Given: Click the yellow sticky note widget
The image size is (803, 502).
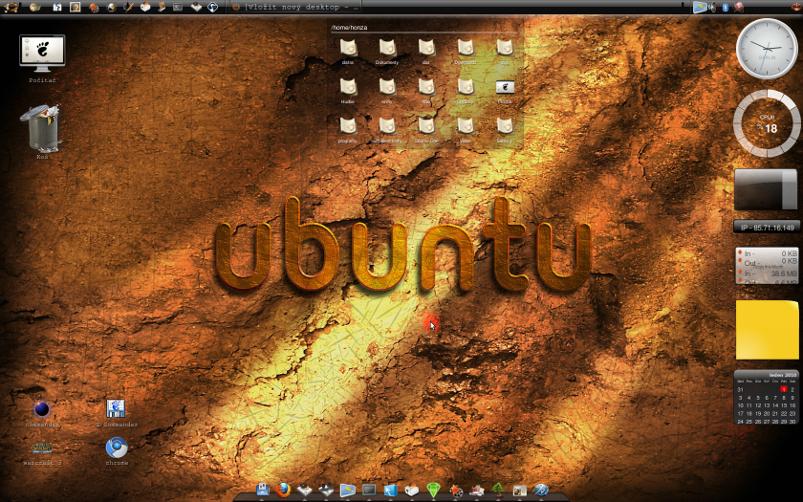Looking at the screenshot, I should (x=767, y=329).
